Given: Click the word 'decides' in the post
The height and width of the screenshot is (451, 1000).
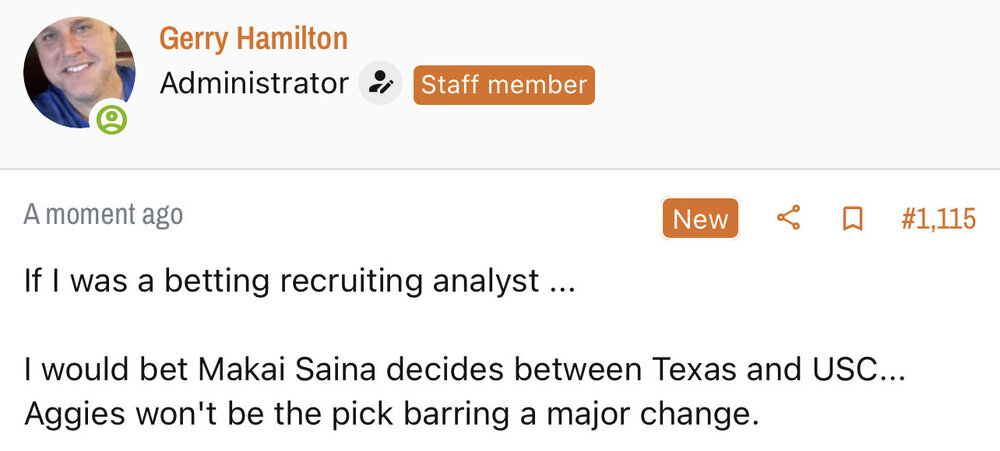Looking at the screenshot, I should (x=426, y=371).
